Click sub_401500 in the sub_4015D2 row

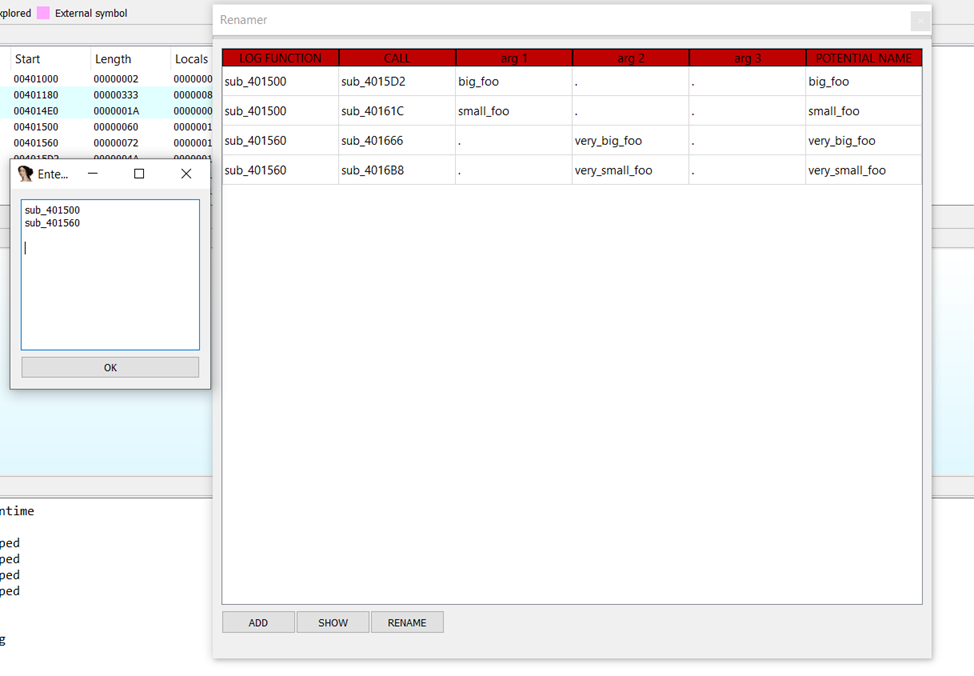(x=280, y=81)
